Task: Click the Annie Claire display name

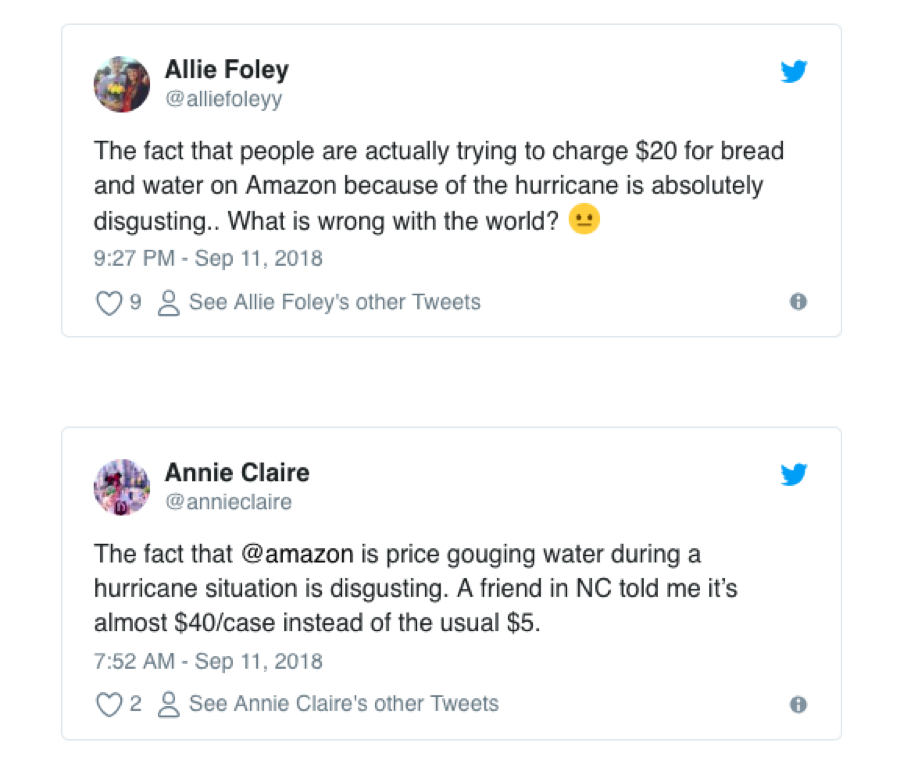Action: point(237,473)
